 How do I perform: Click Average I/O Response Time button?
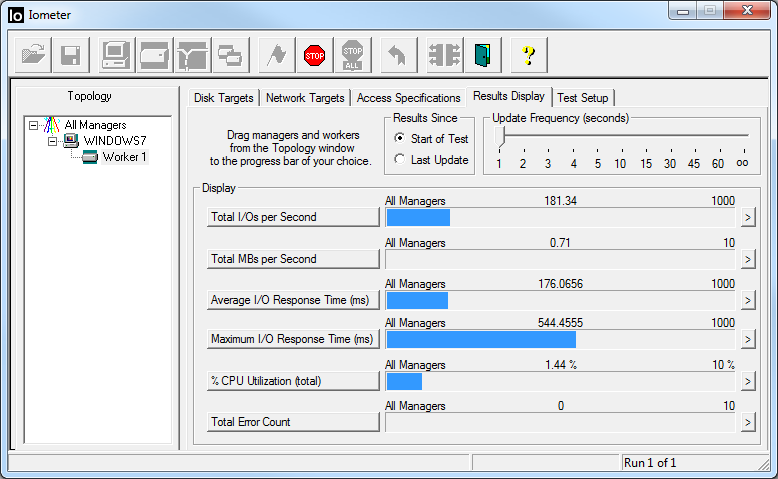(293, 300)
